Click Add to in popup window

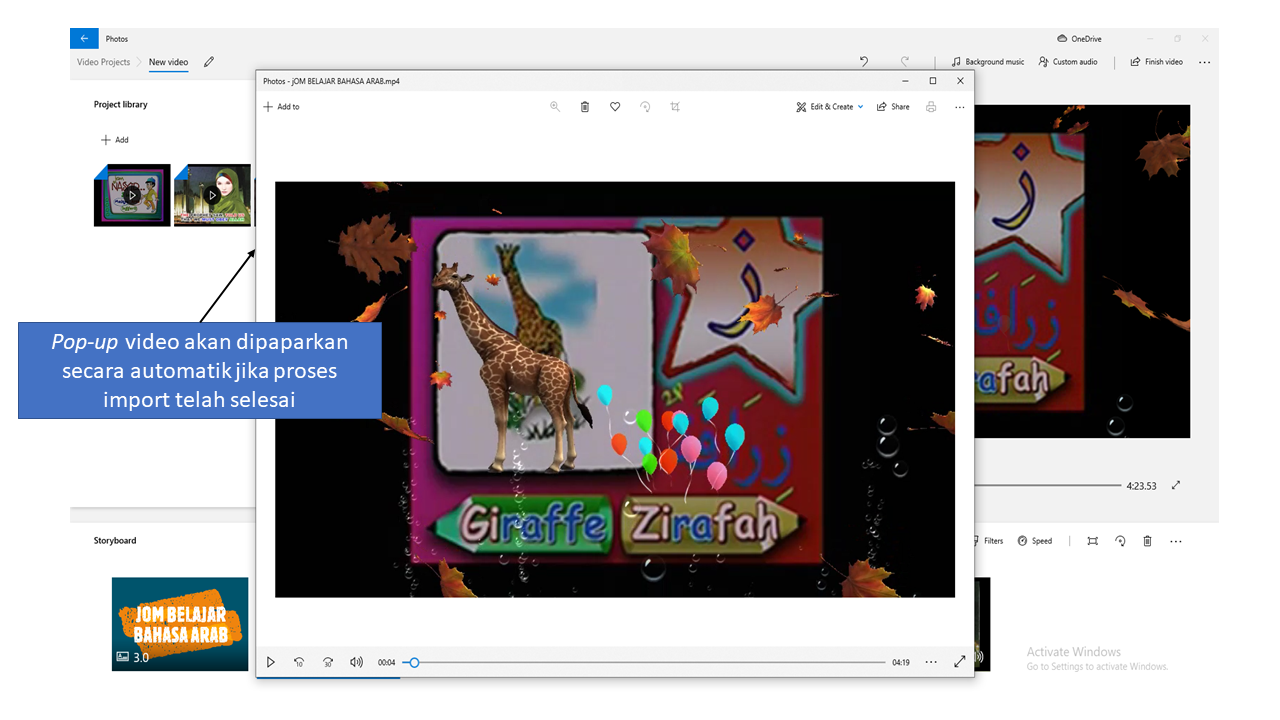pyautogui.click(x=281, y=107)
